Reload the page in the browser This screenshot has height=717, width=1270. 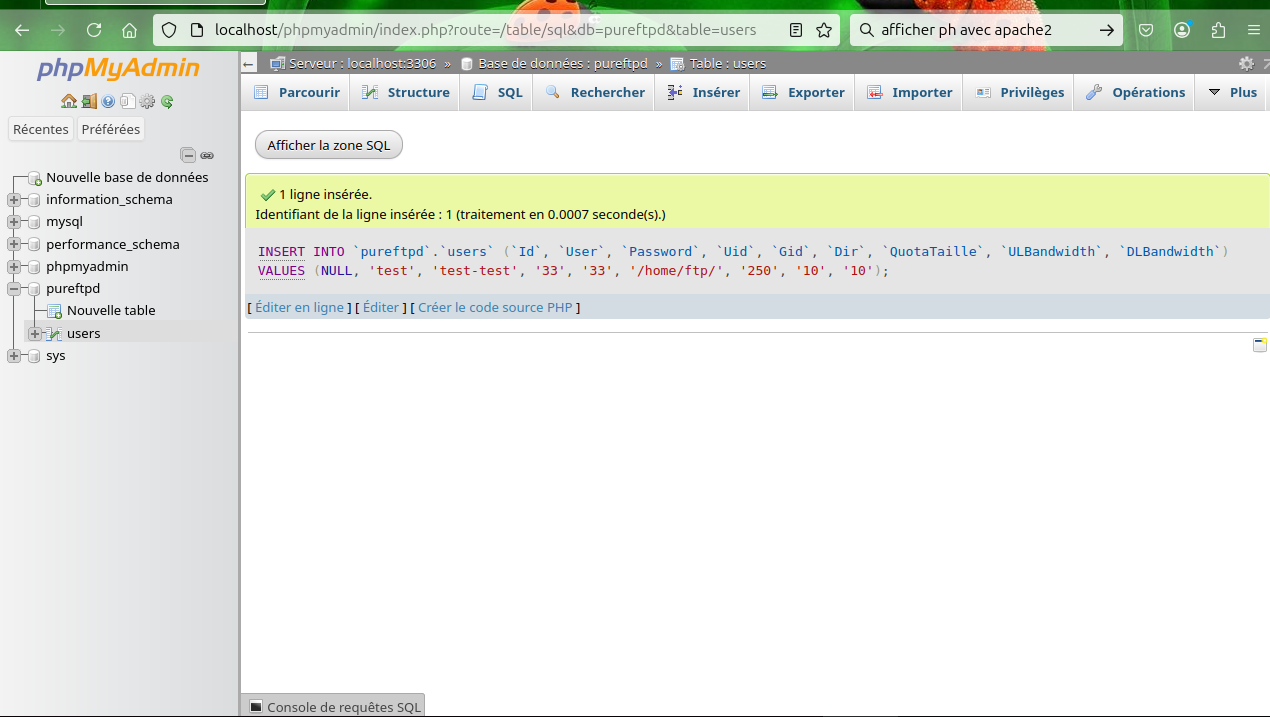pos(94,30)
